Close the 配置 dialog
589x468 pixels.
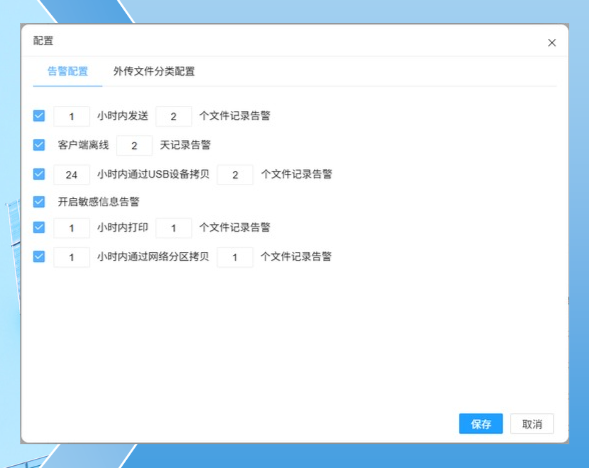click(551, 42)
